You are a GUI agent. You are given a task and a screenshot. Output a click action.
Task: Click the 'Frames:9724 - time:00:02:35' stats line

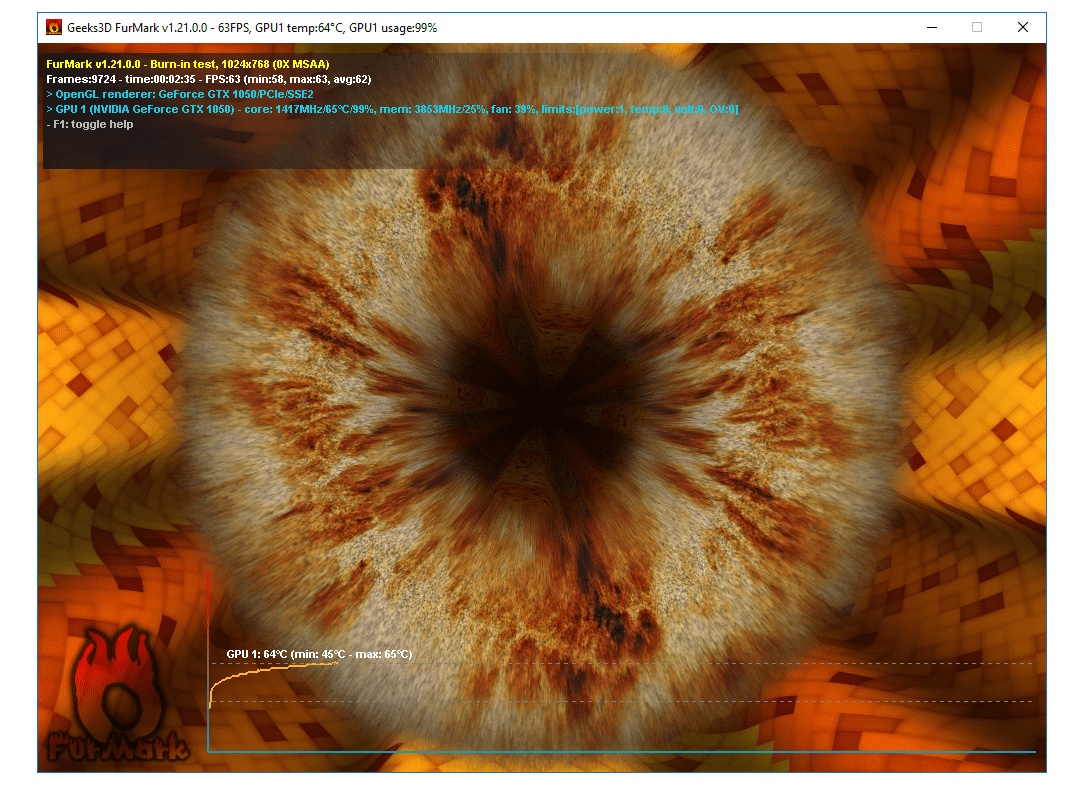point(209,79)
